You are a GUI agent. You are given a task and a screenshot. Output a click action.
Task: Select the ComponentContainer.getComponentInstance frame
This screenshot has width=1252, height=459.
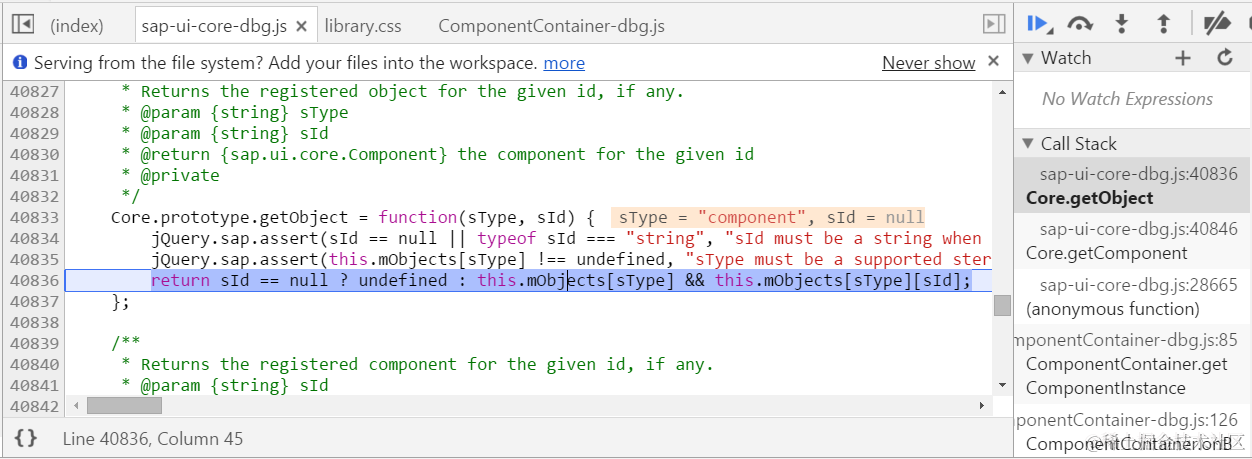tap(1132, 364)
